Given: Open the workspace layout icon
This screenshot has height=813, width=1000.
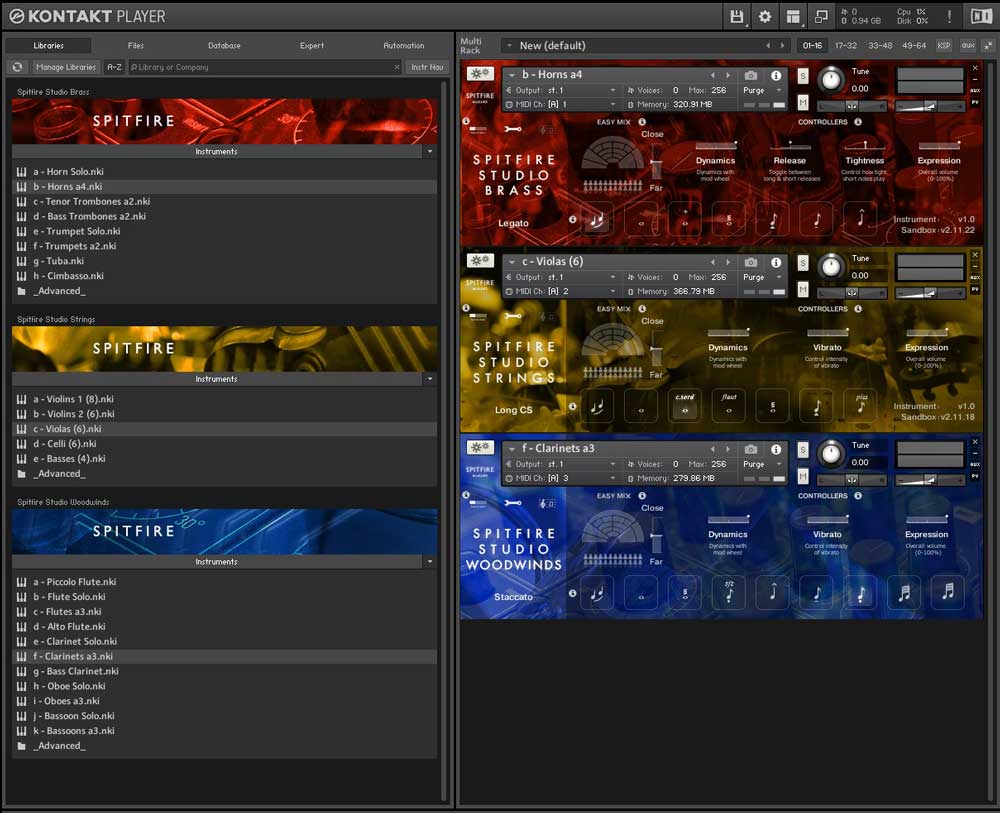Looking at the screenshot, I should pos(793,17).
